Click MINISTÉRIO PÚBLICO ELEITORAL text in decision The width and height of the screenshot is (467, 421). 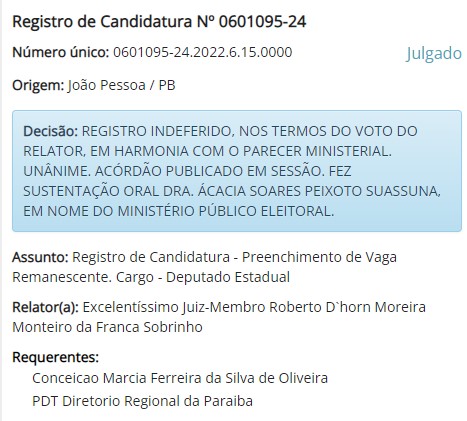[226, 211]
